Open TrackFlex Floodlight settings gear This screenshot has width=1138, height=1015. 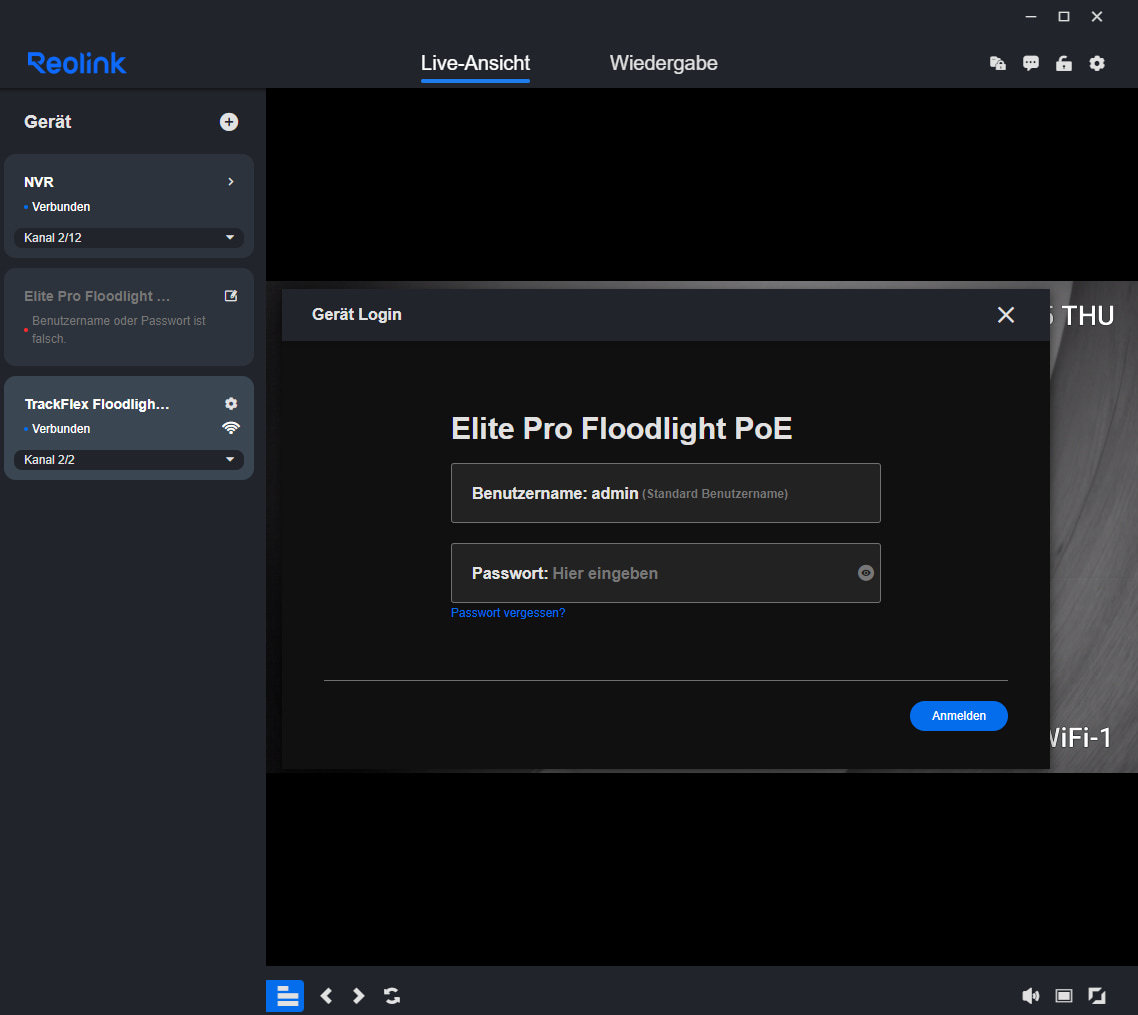pyautogui.click(x=231, y=403)
